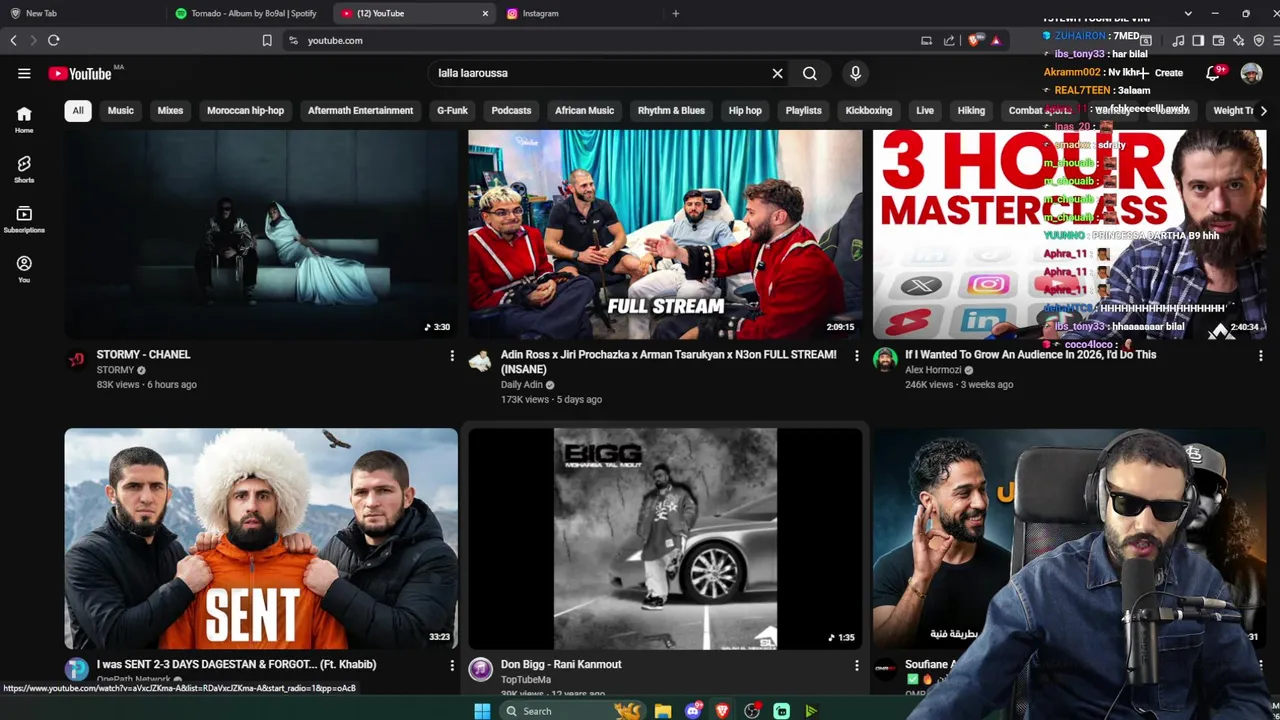Select the Hiking filter chip
The width and height of the screenshot is (1280, 720).
pos(971,110)
